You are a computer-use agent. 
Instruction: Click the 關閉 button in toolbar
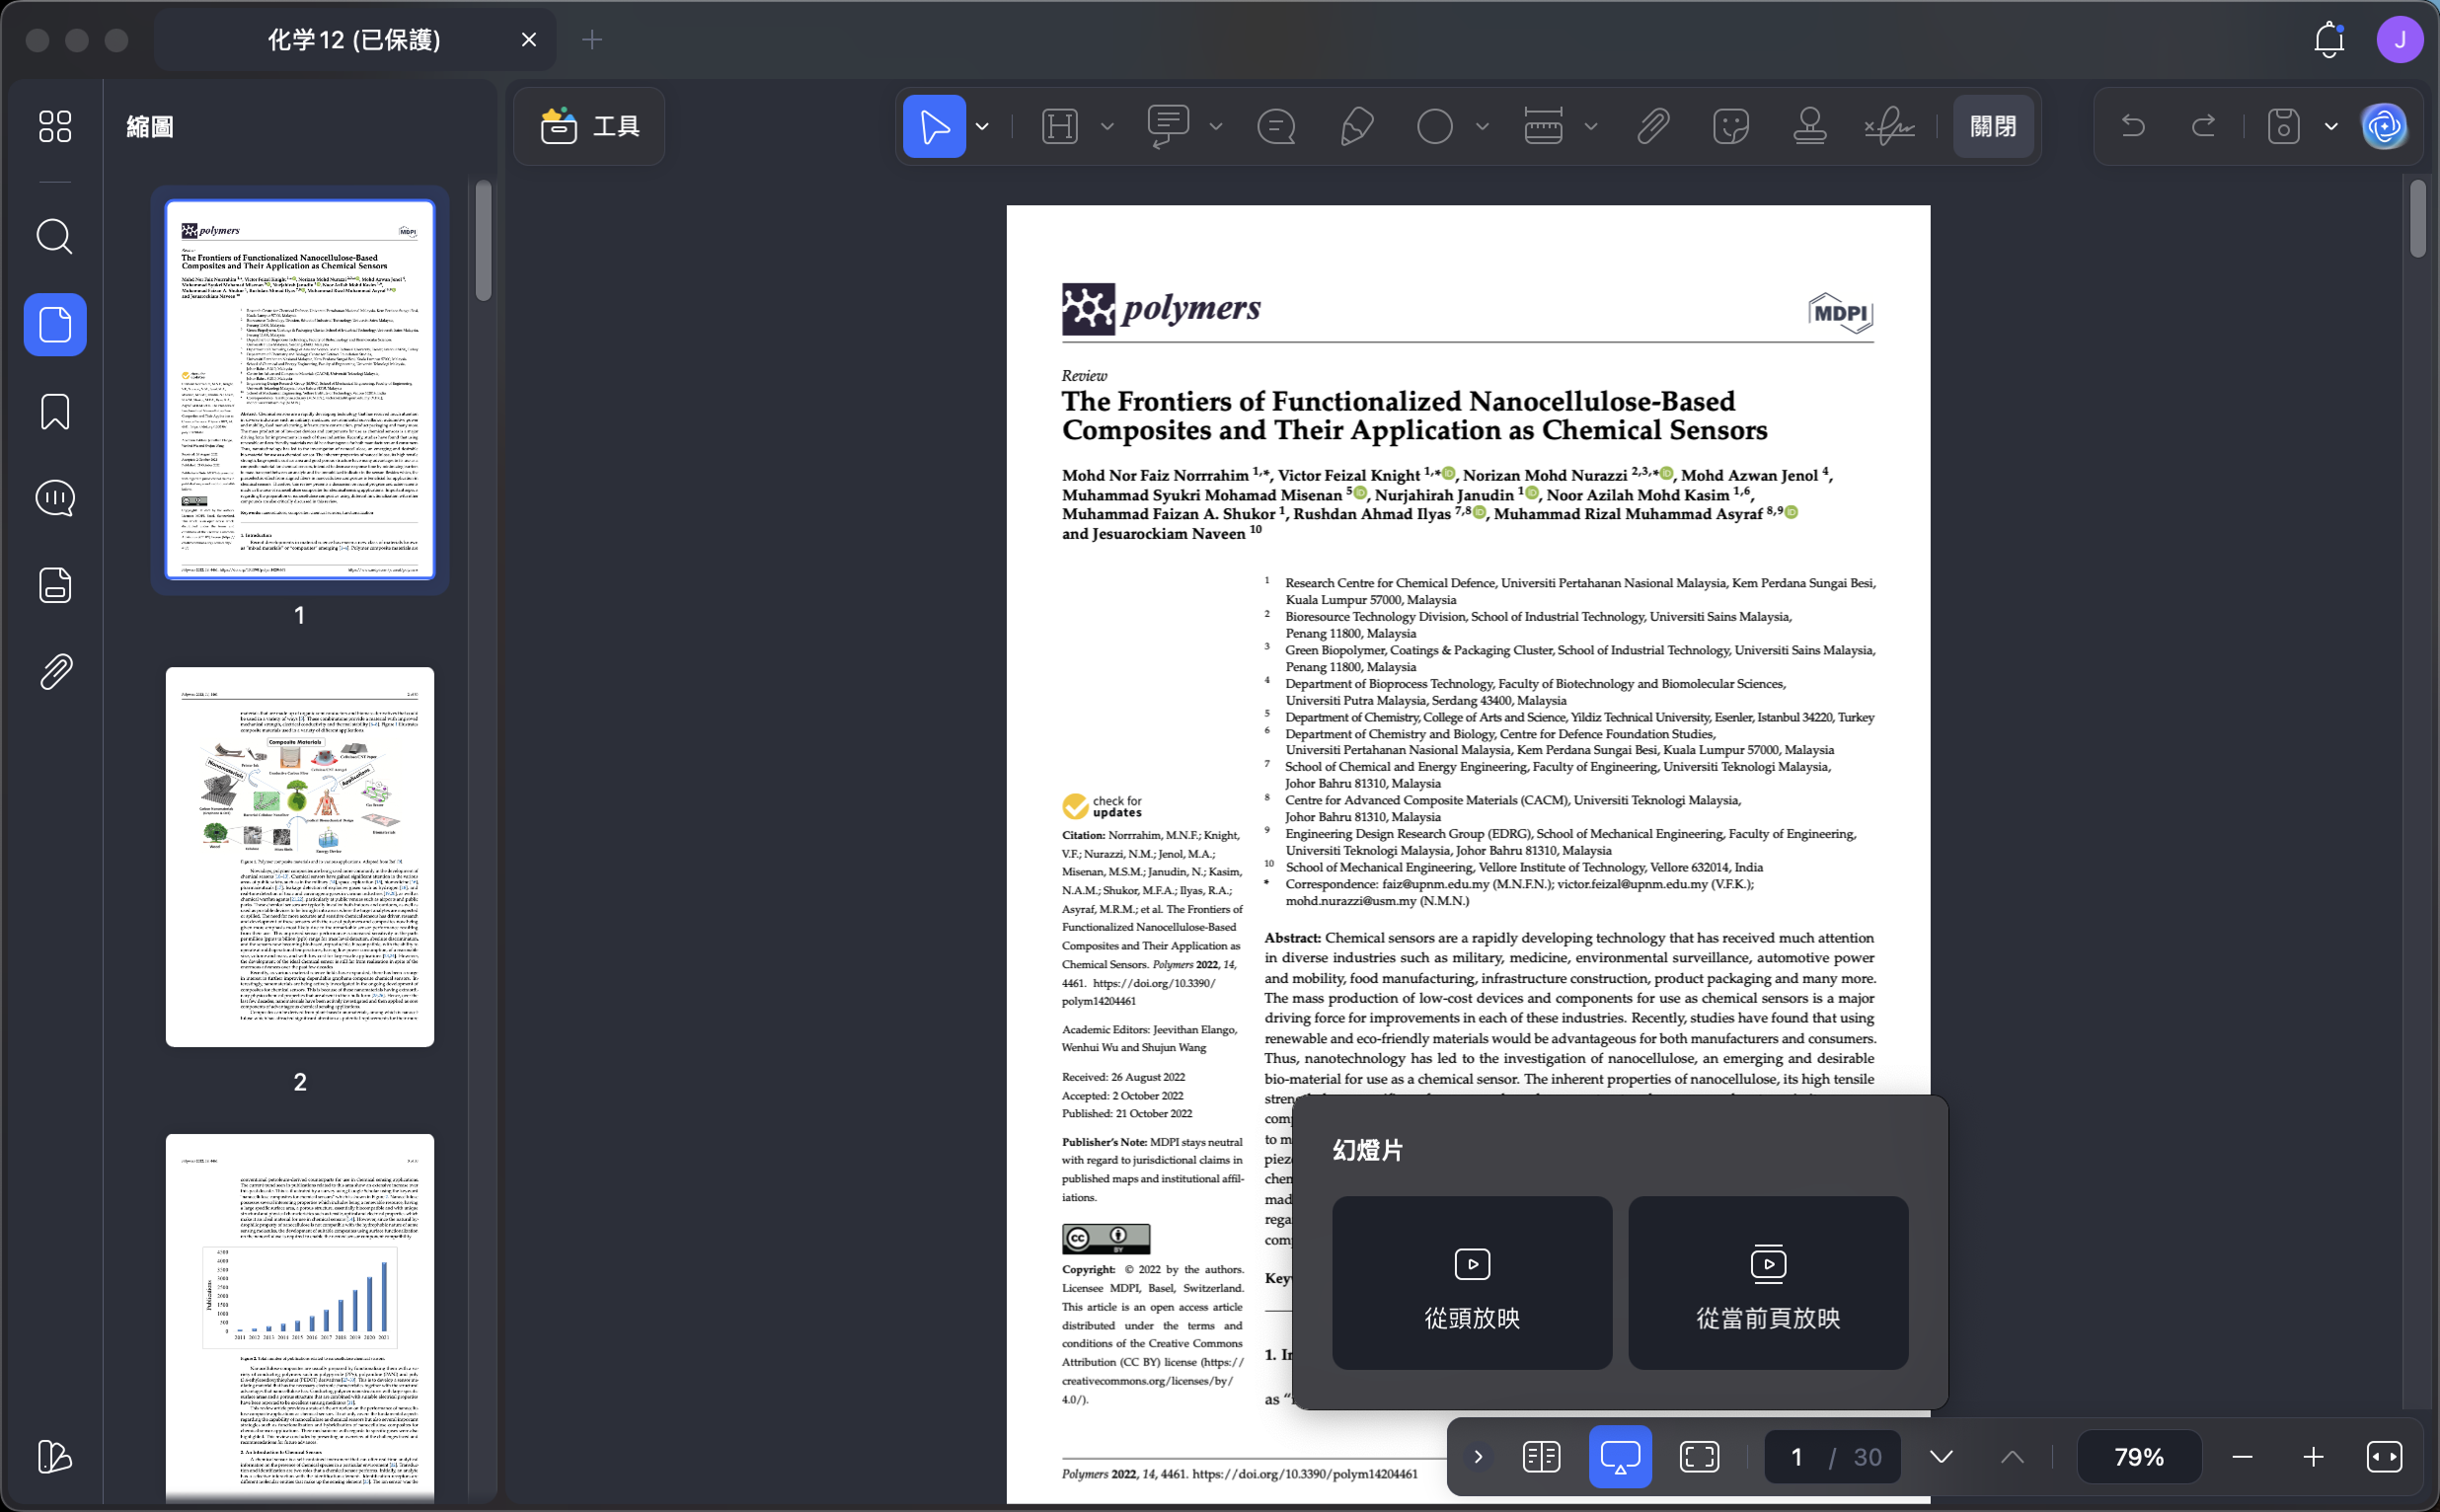1993,127
